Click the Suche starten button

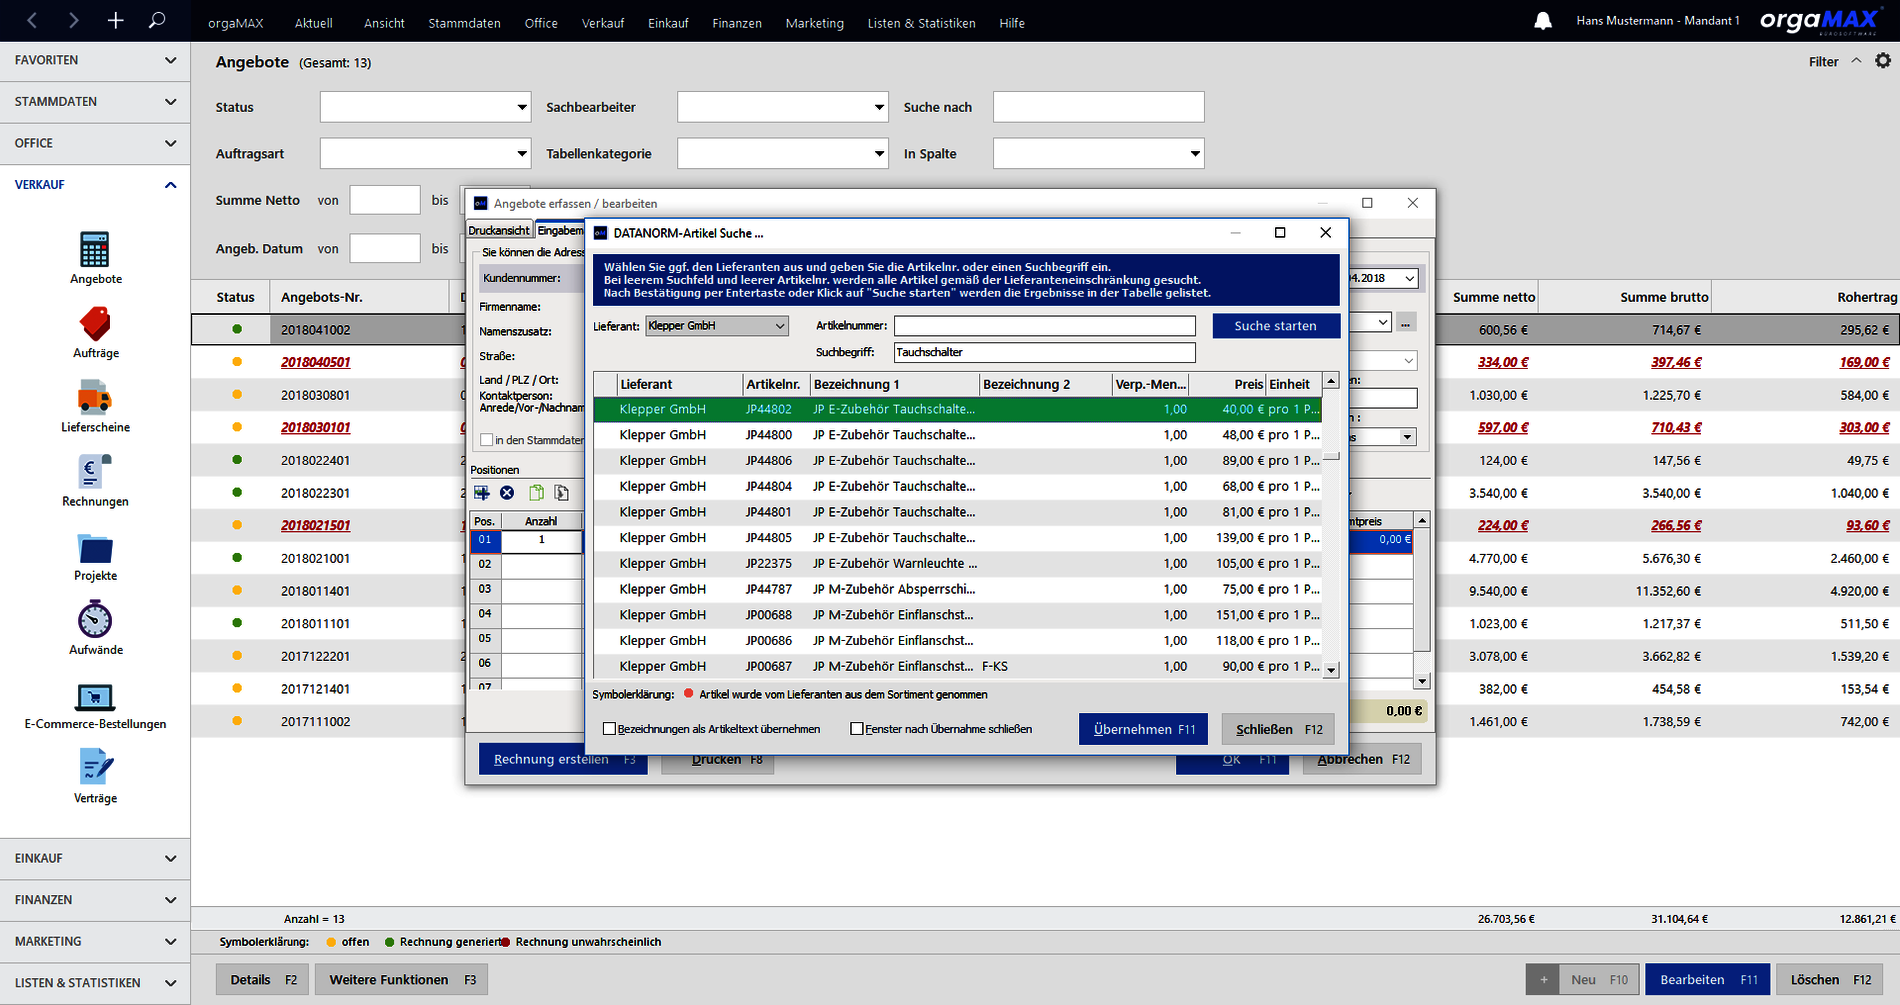[x=1276, y=326]
